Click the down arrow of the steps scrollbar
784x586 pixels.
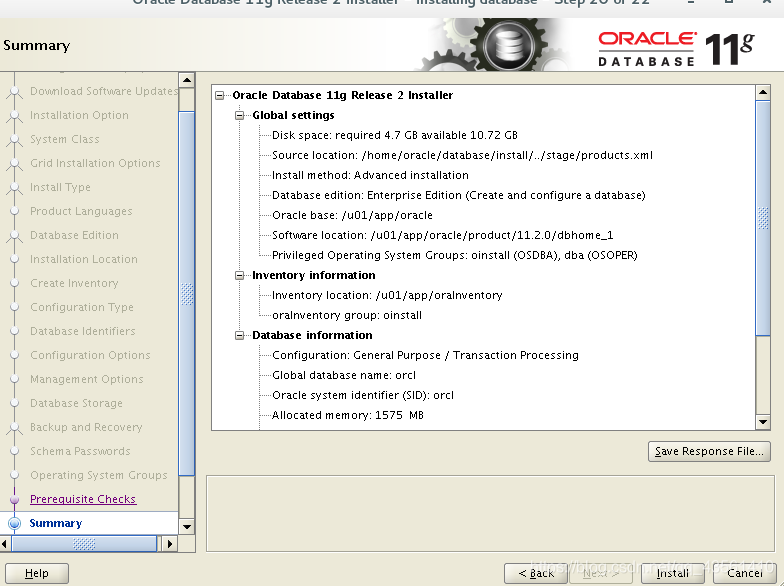click(186, 526)
